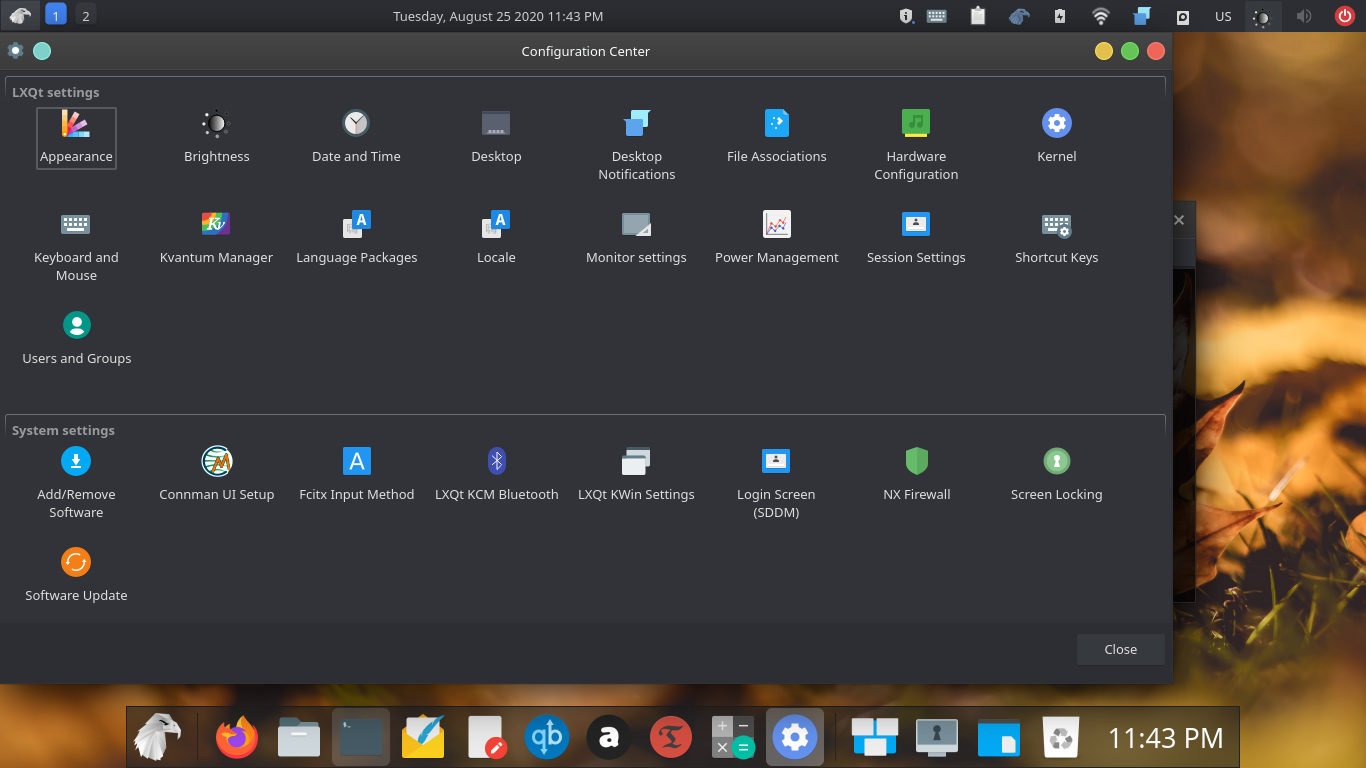The image size is (1366, 768).
Task: Open NX Firewall
Action: pyautogui.click(x=917, y=476)
